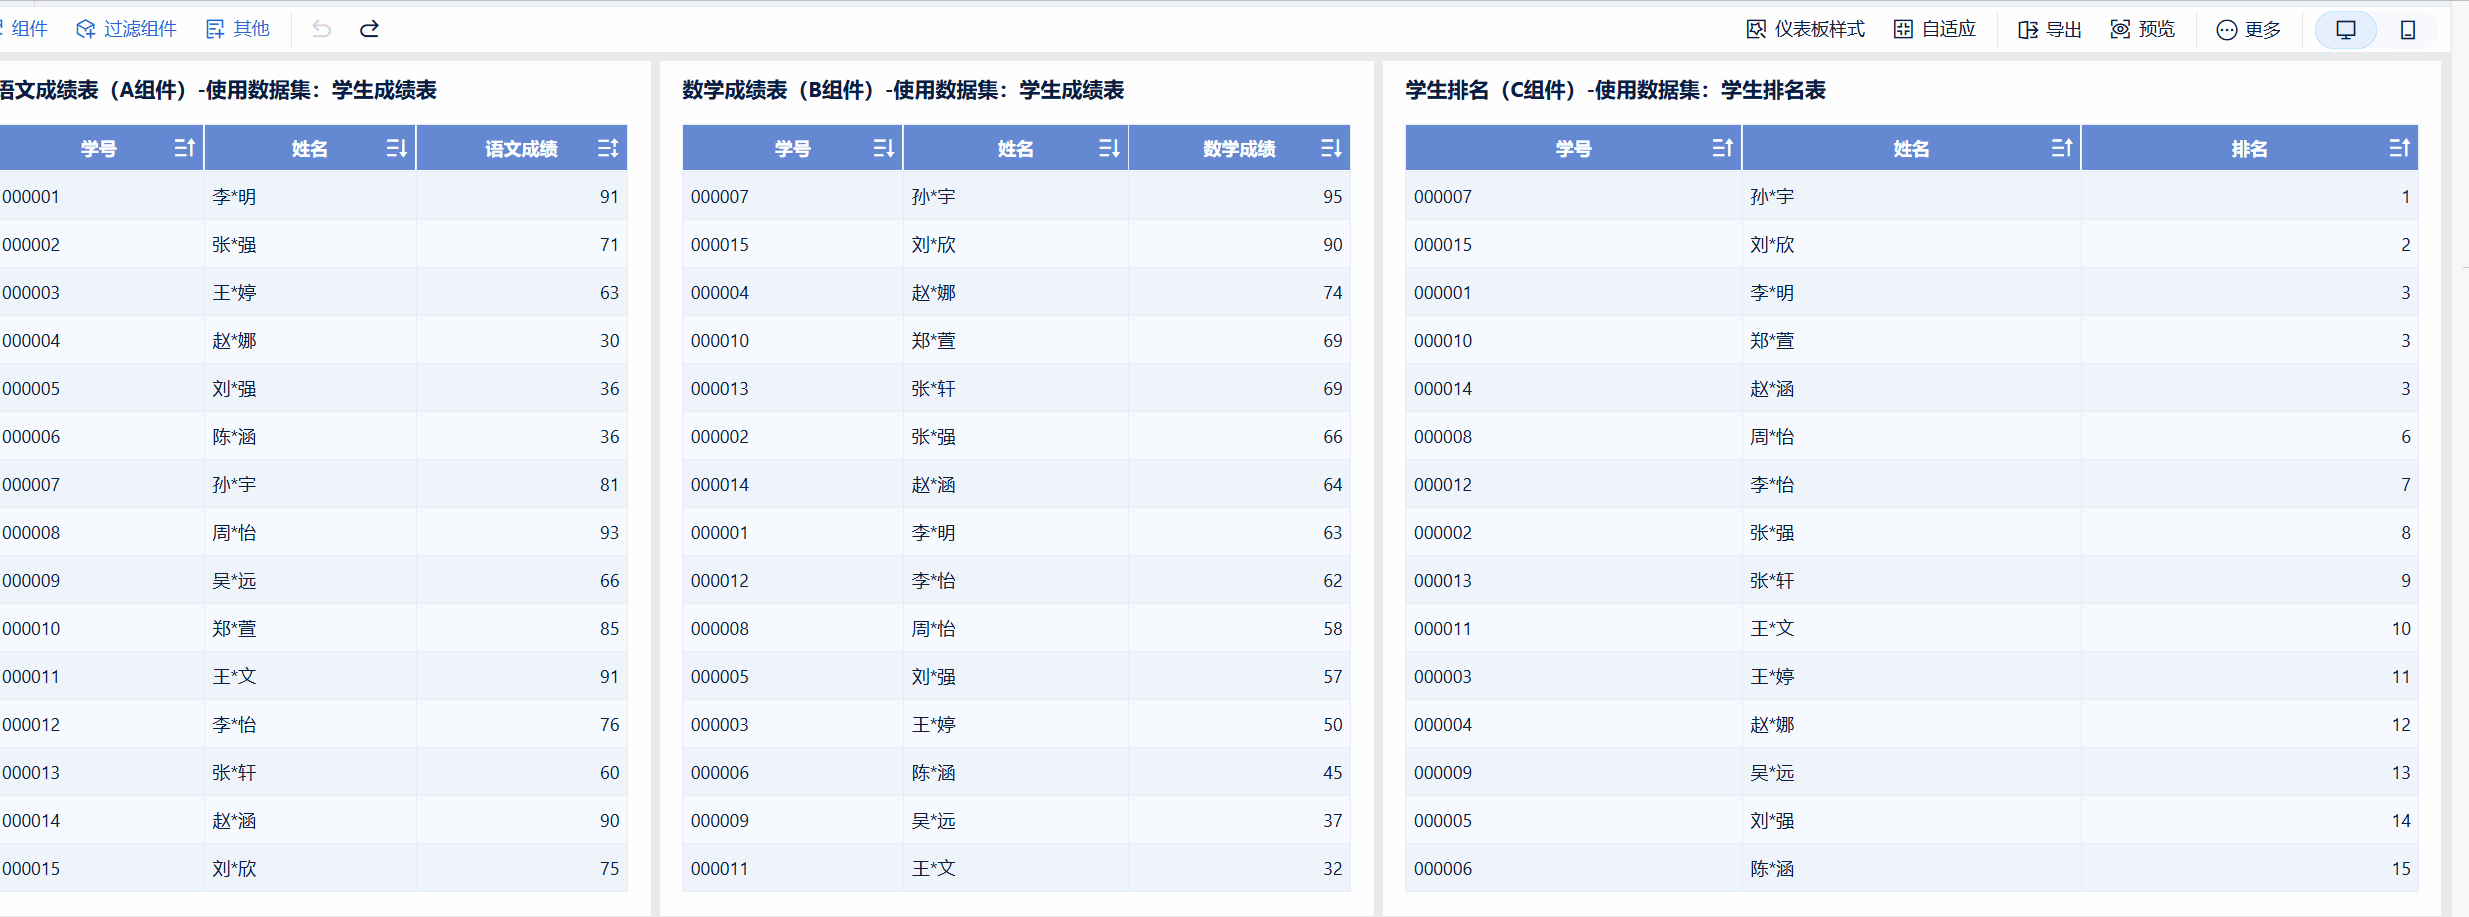The width and height of the screenshot is (2469, 917).
Task: Click the 导出 export button
Action: tap(2049, 29)
